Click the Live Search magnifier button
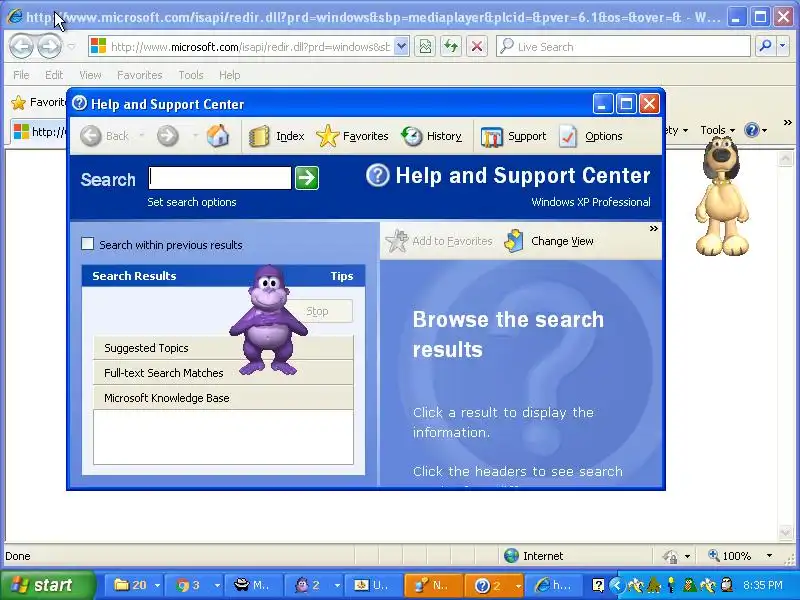Viewport: 800px width, 600px height. [x=765, y=46]
